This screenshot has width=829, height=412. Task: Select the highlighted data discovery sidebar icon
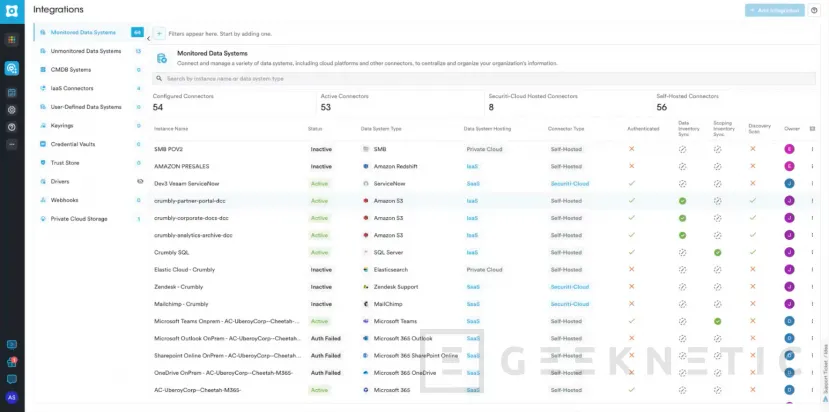12,68
